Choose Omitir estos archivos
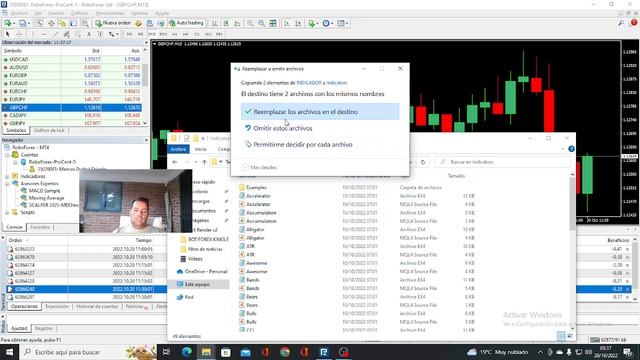Viewport: 640px width, 360px height. (x=320, y=128)
